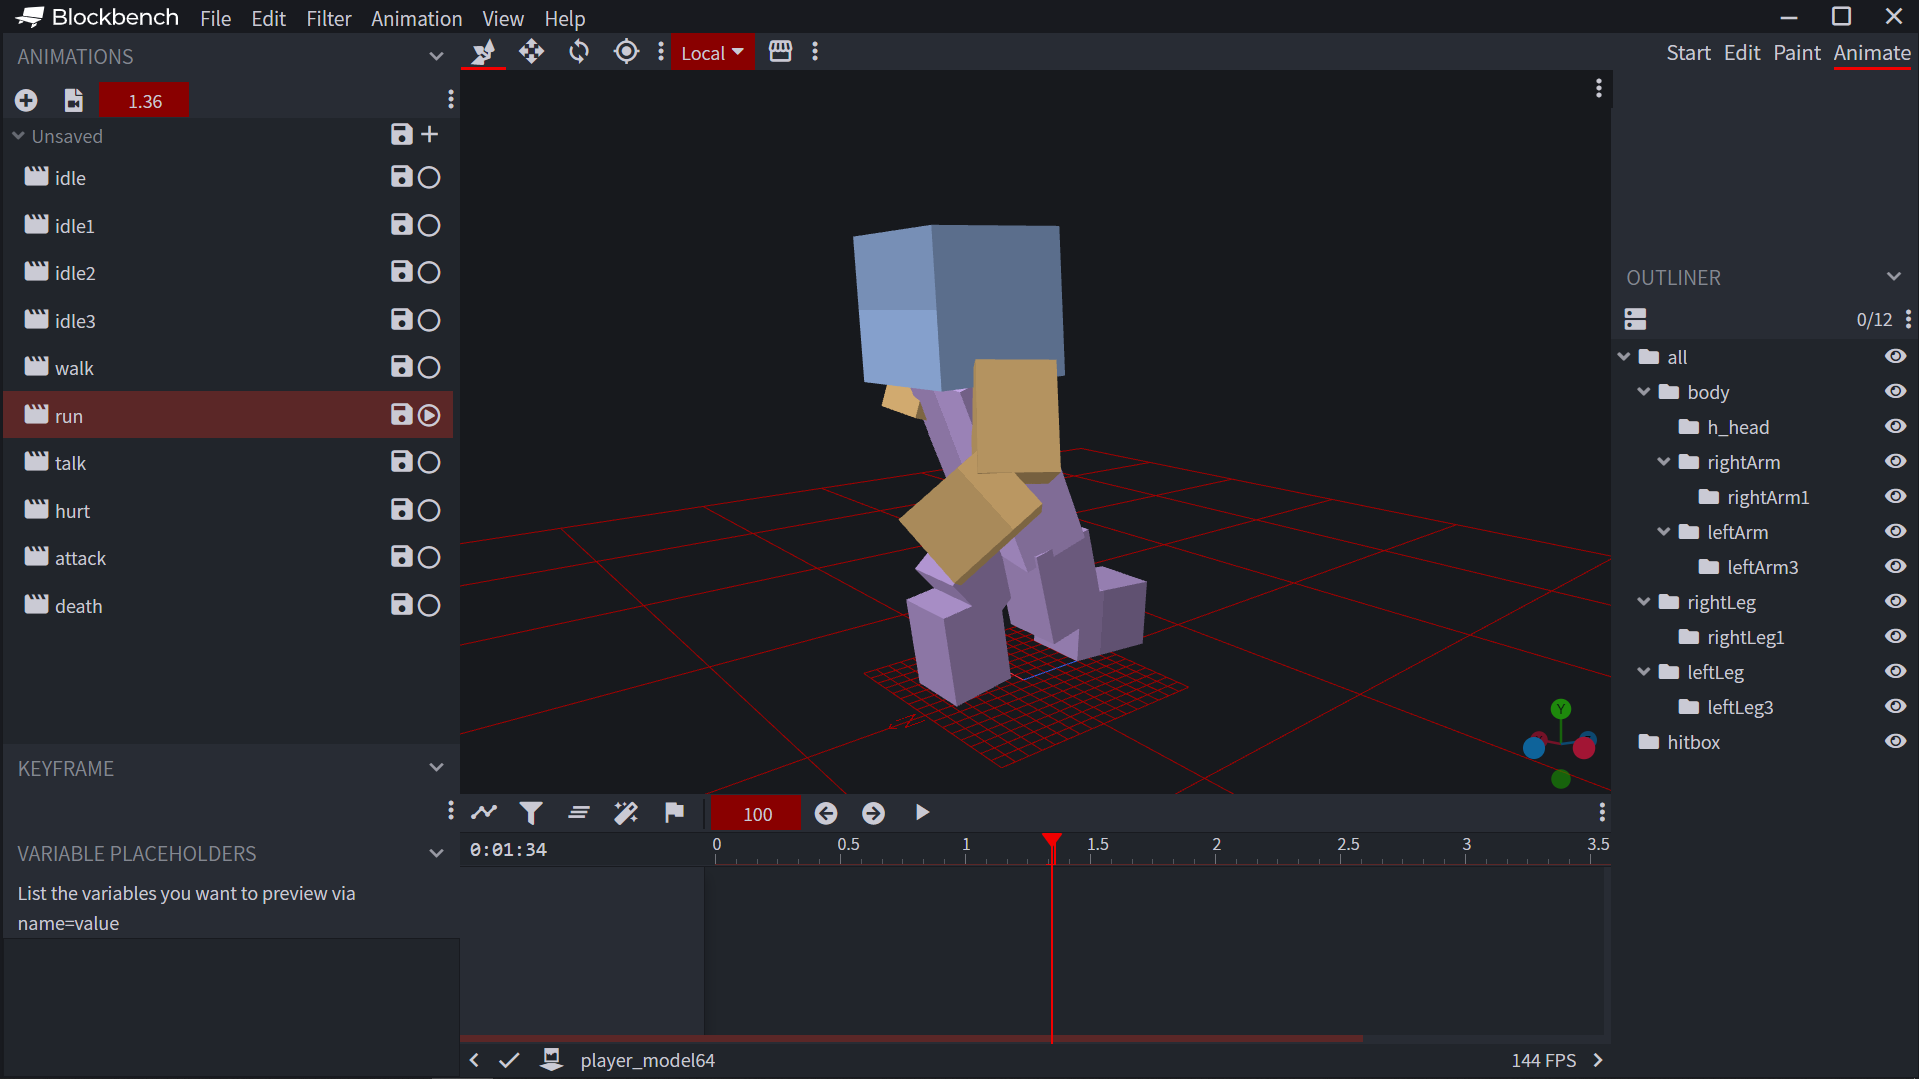Enable looping for the walk animation
1919x1079 pixels.
[428, 367]
